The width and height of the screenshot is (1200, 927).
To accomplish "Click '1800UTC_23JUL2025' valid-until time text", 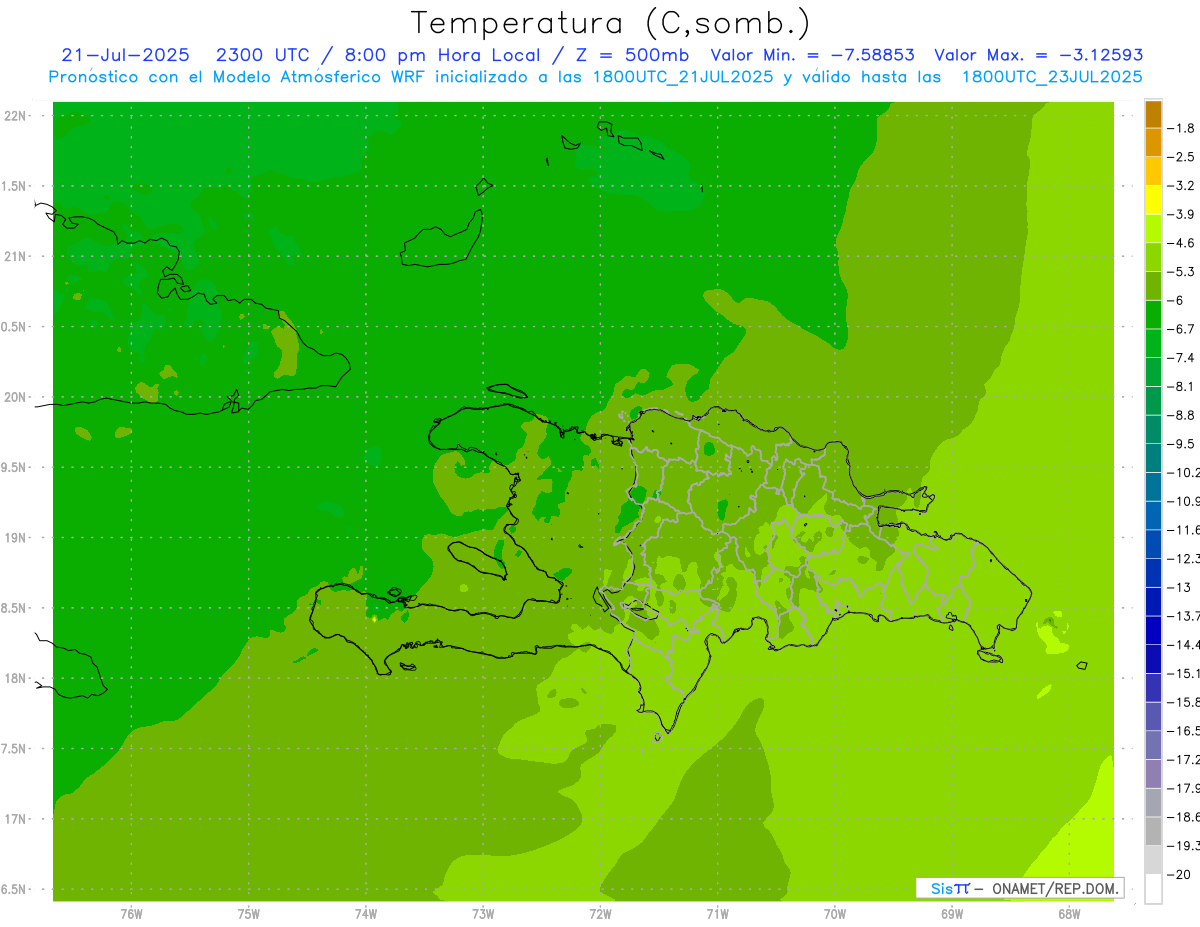I will pyautogui.click(x=1052, y=77).
